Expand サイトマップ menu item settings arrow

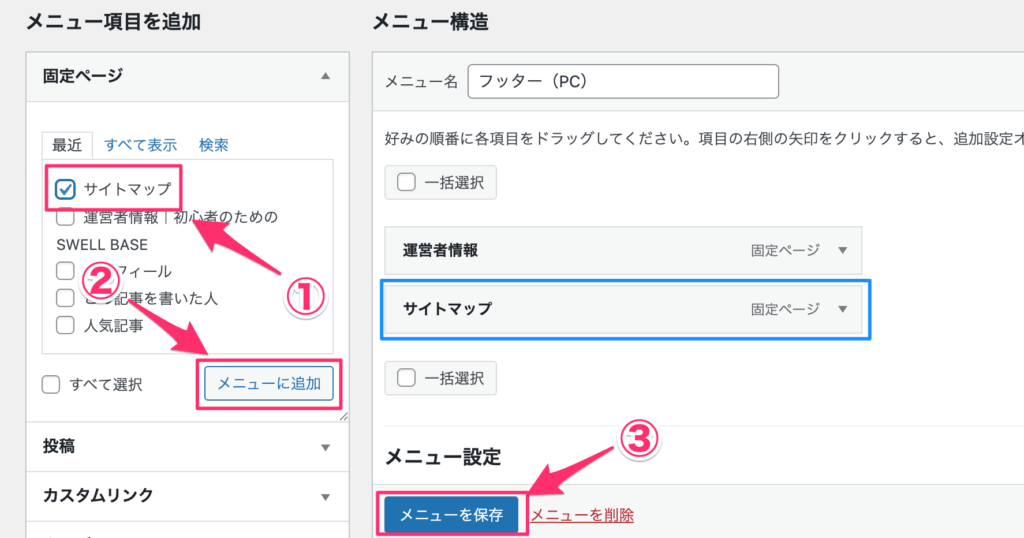pyautogui.click(x=842, y=309)
